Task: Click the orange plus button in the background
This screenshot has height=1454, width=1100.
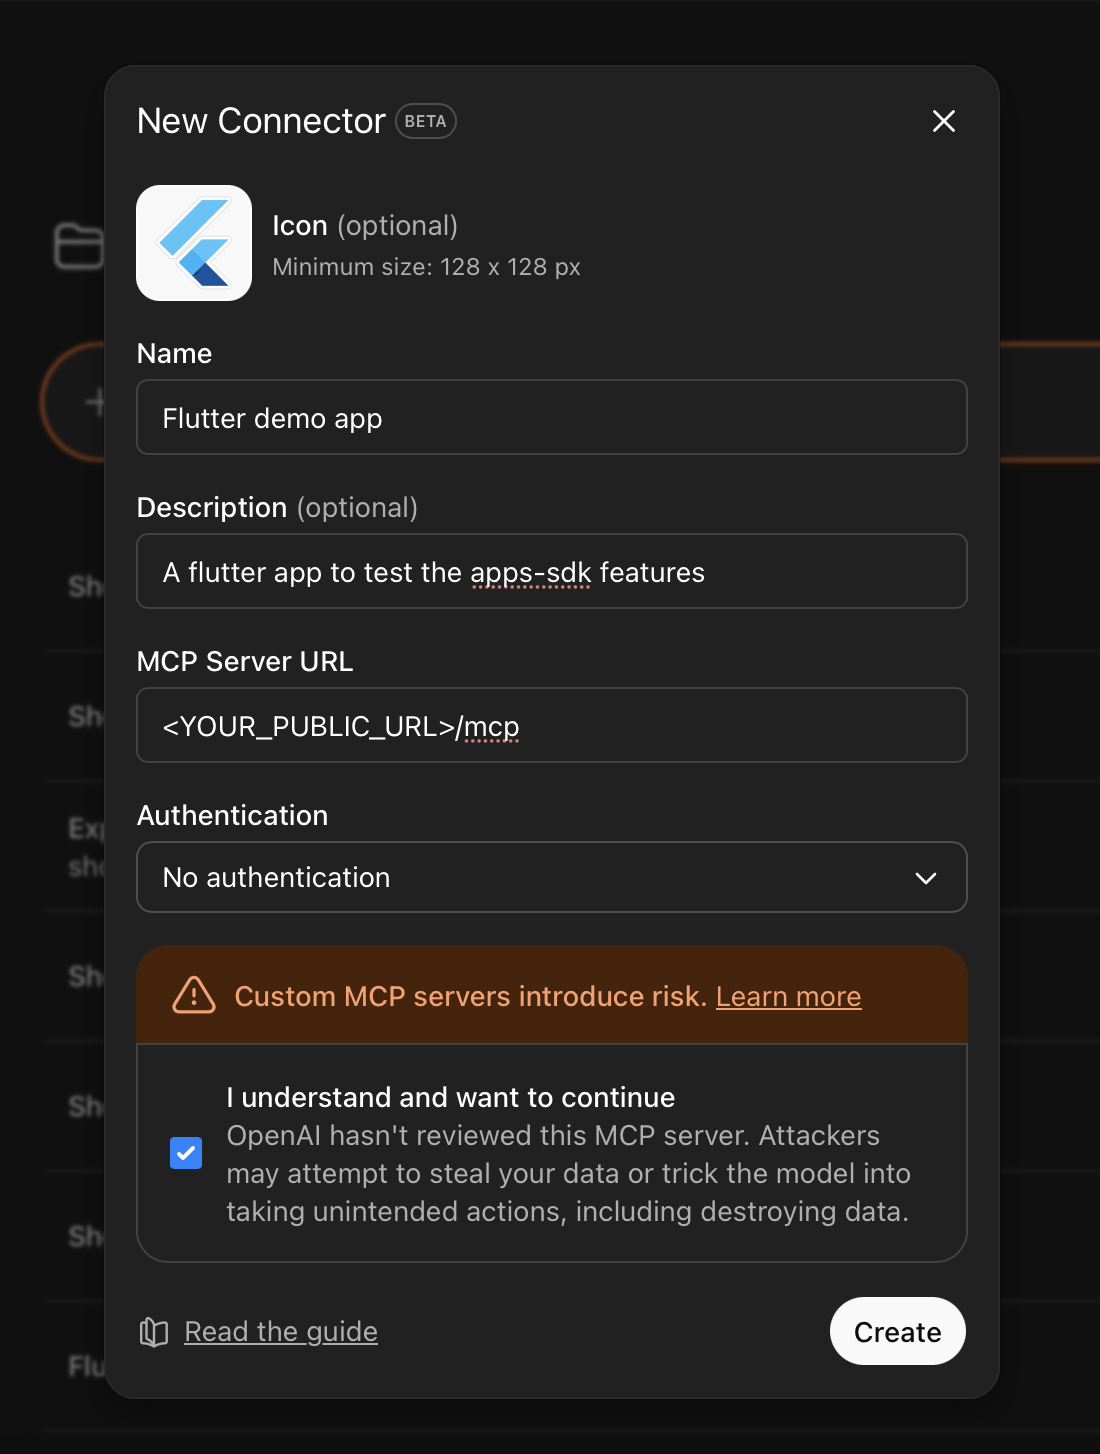Action: click(97, 402)
